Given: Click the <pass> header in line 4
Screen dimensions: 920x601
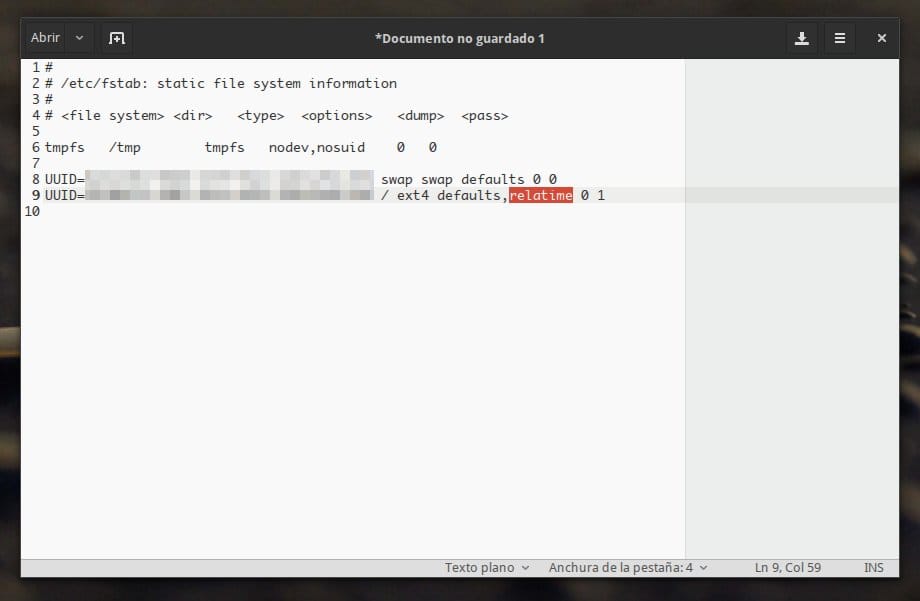Looking at the screenshot, I should [x=485, y=116].
